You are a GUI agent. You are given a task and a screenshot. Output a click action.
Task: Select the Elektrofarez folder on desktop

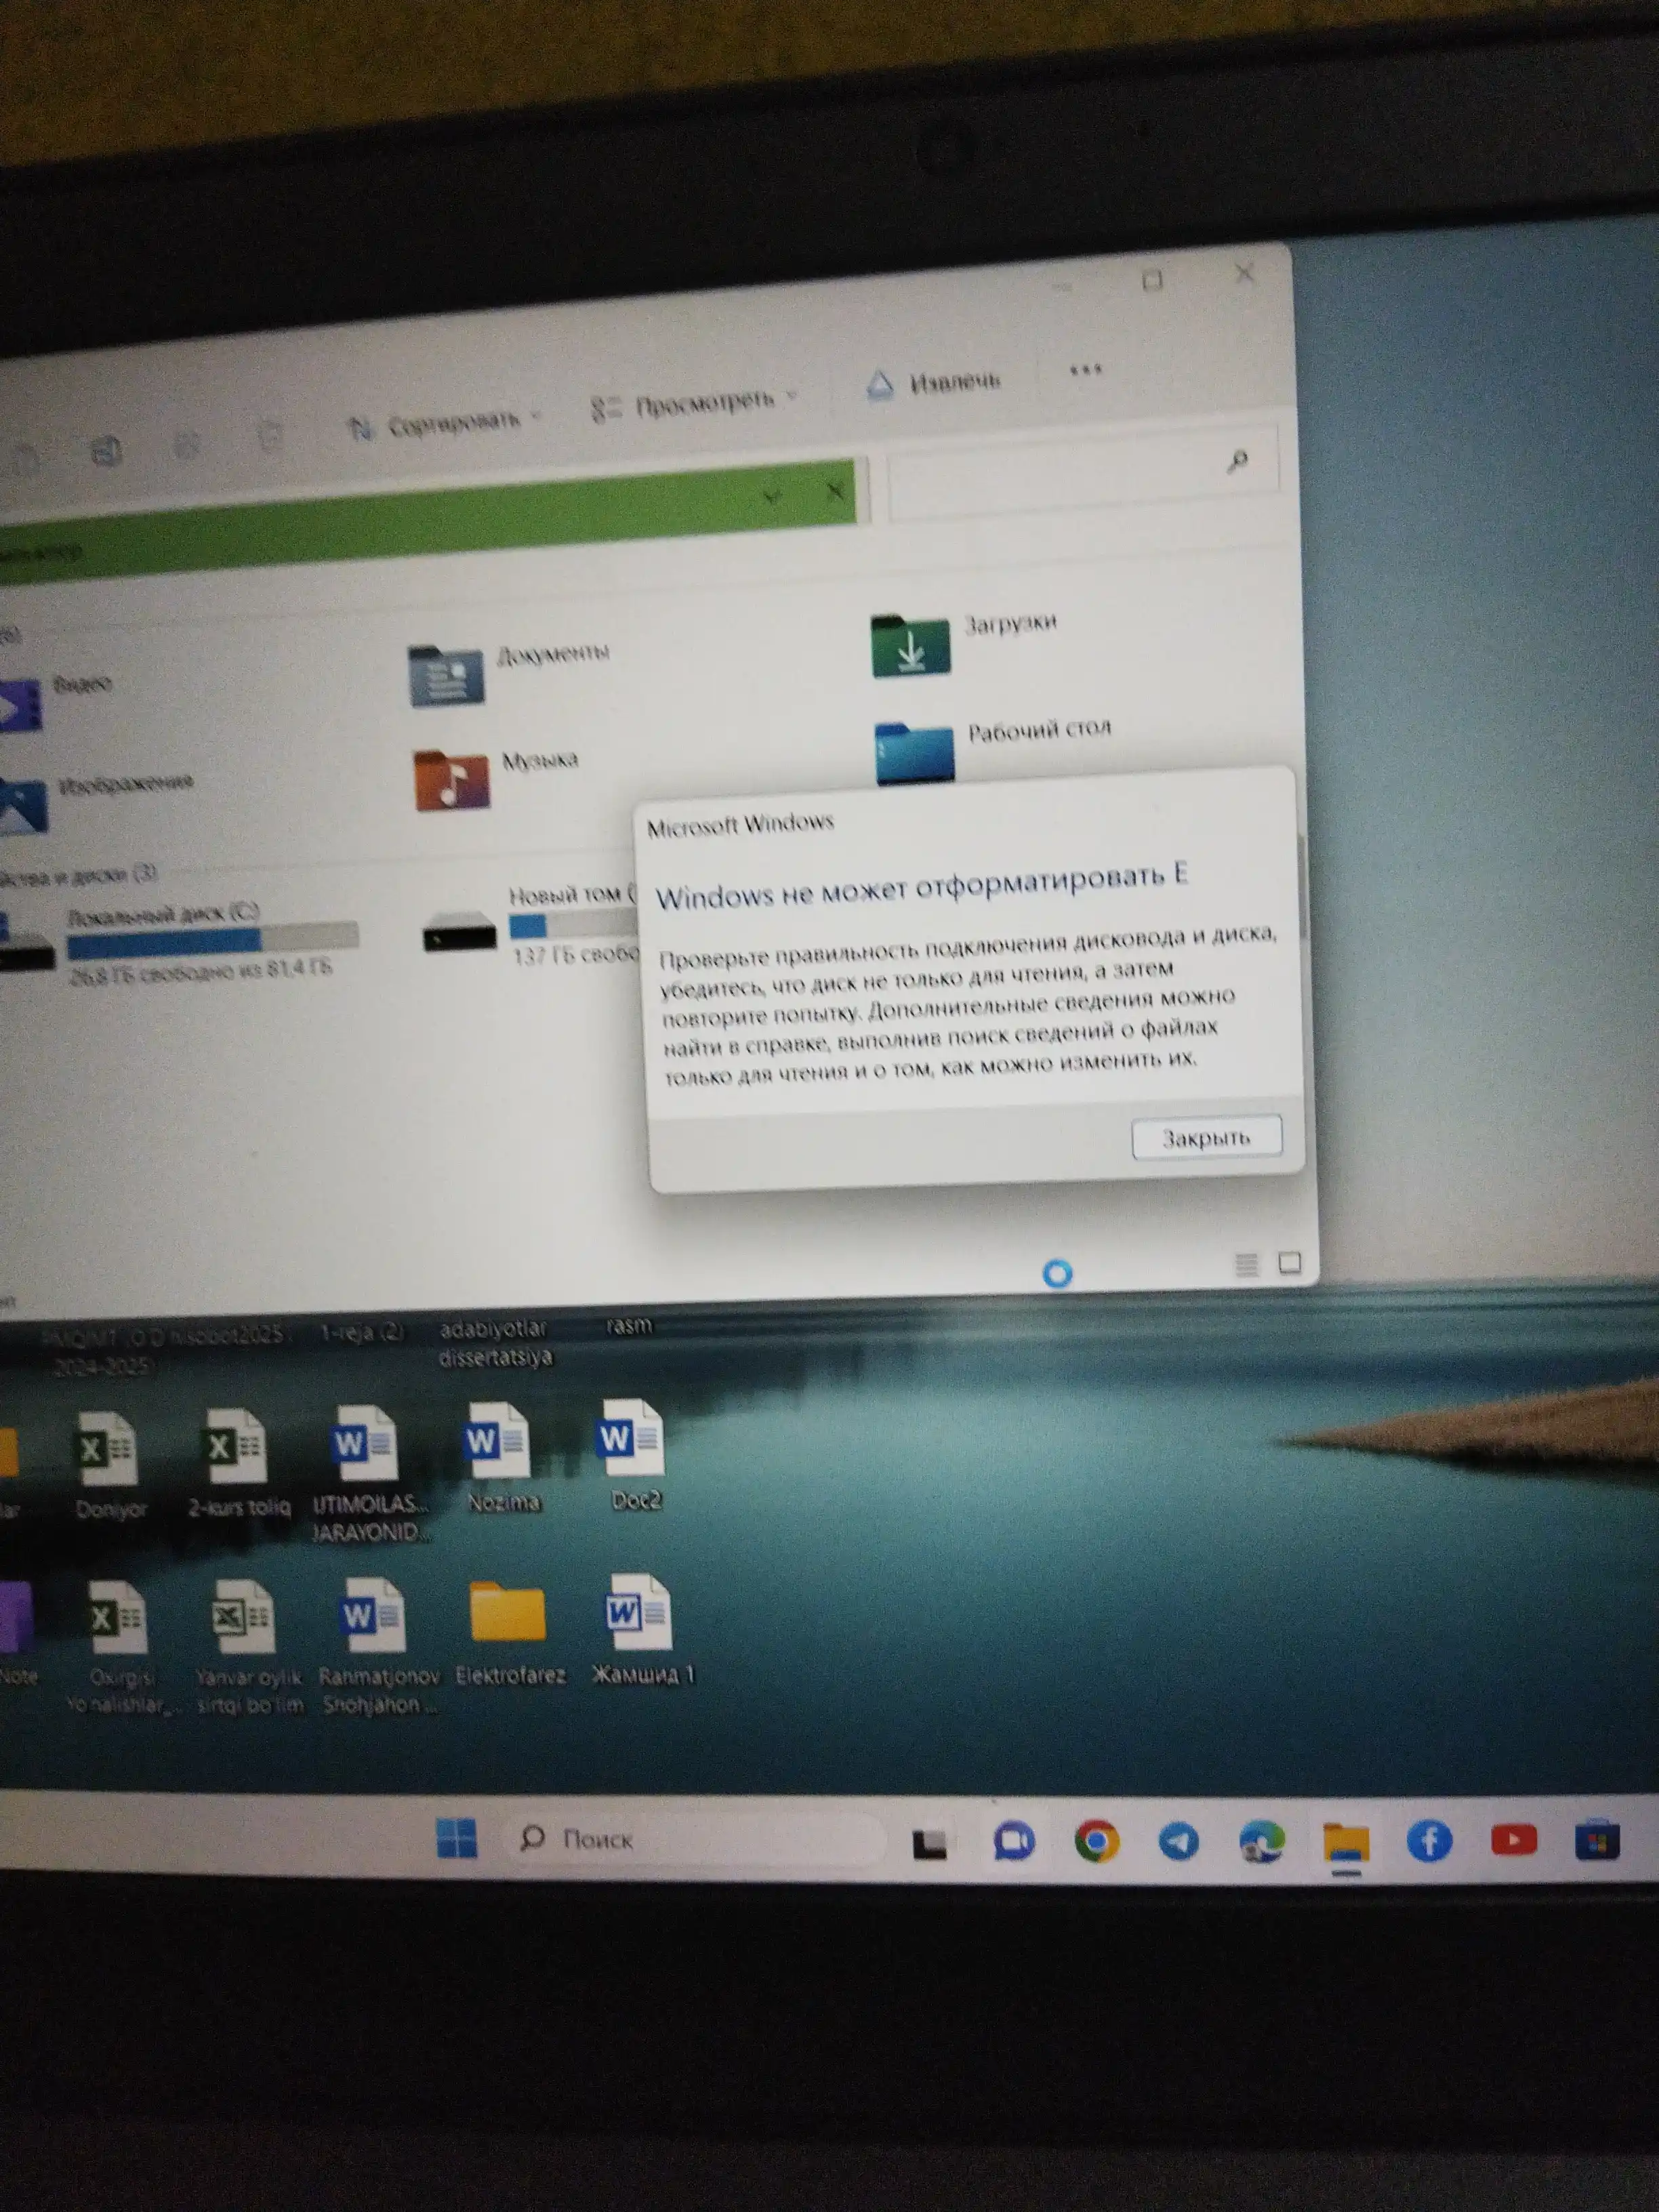(x=510, y=1635)
